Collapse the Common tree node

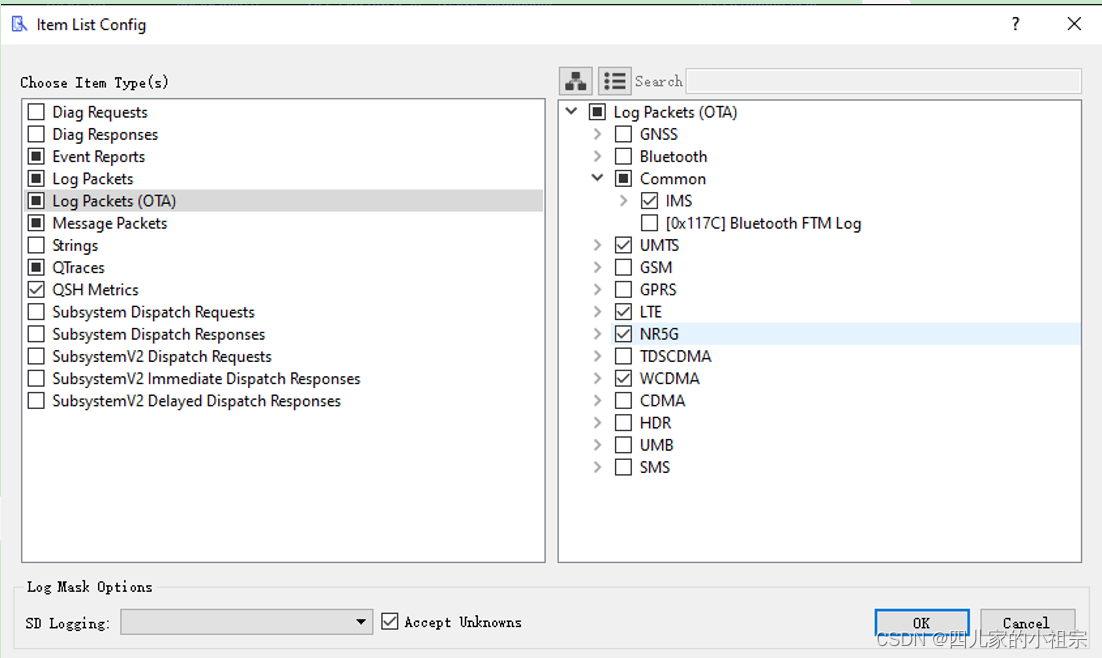597,178
